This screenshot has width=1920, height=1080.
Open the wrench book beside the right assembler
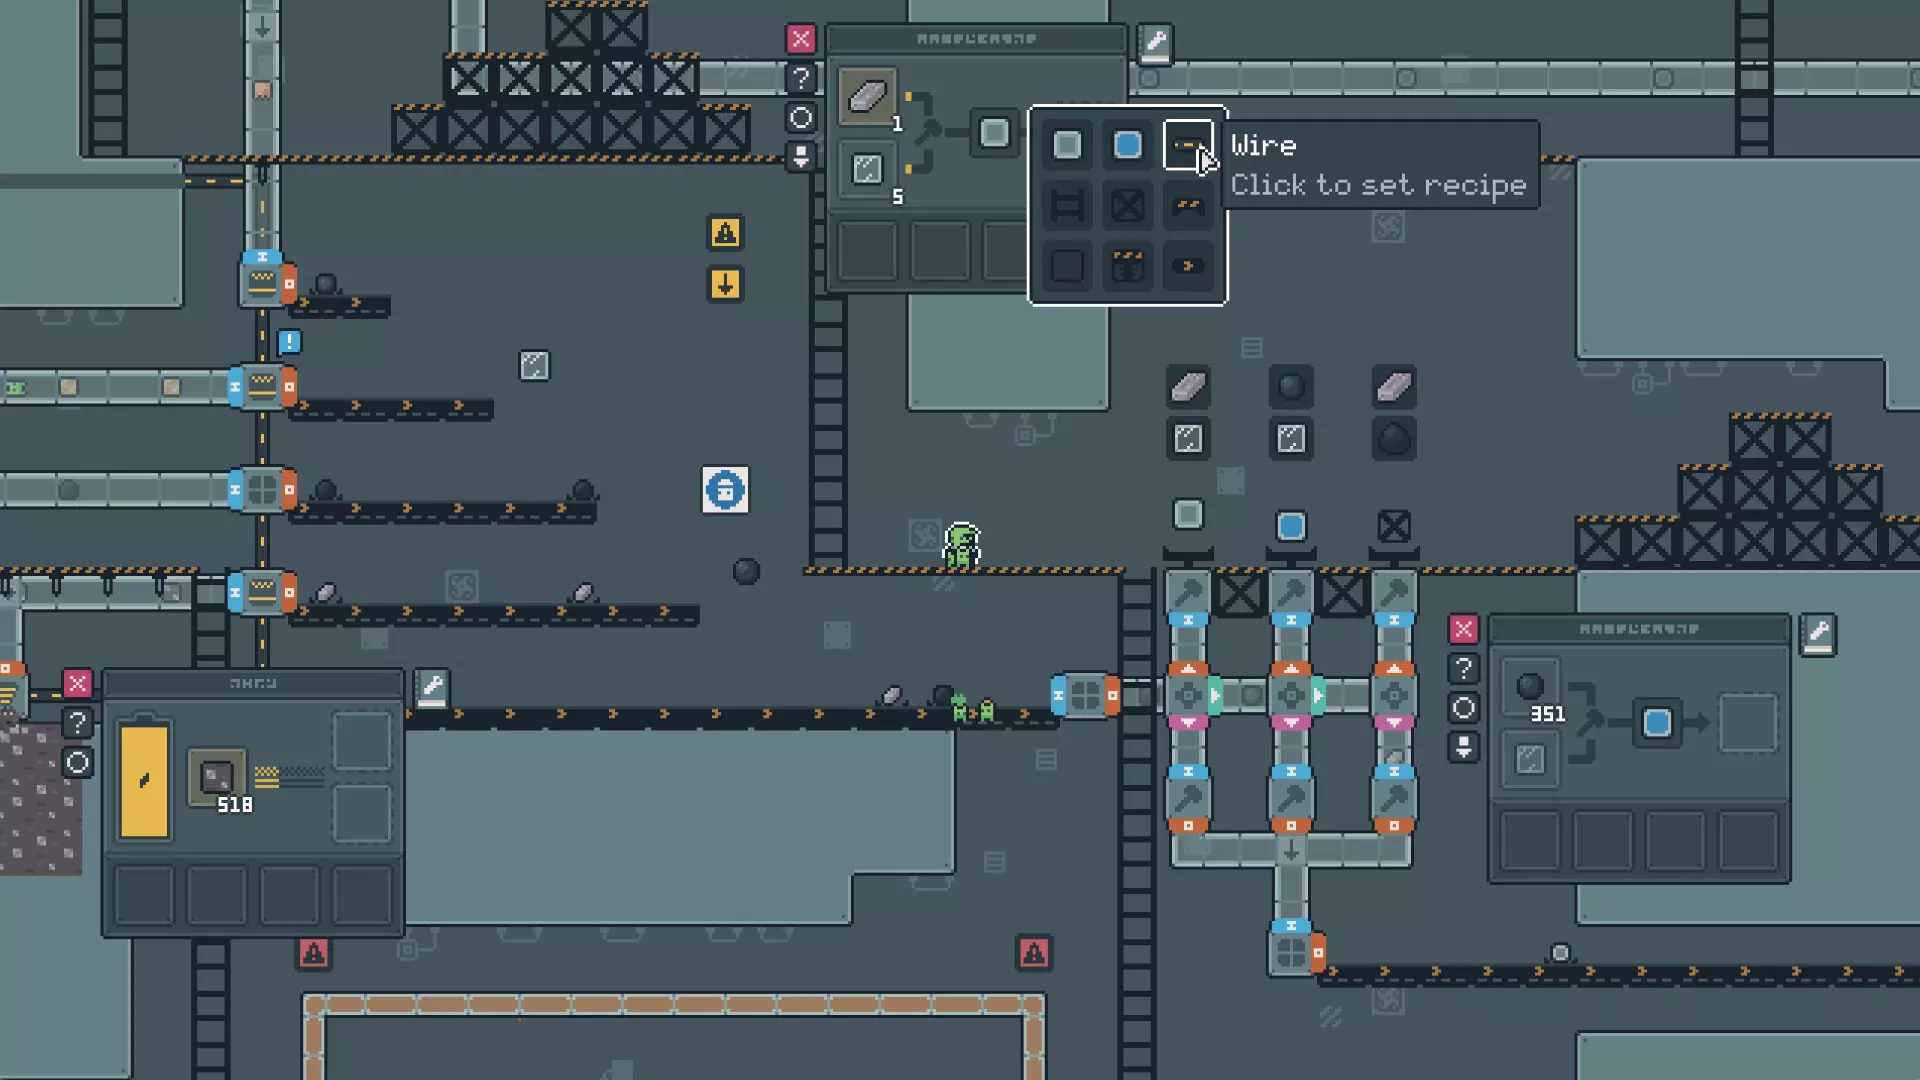click(1817, 633)
